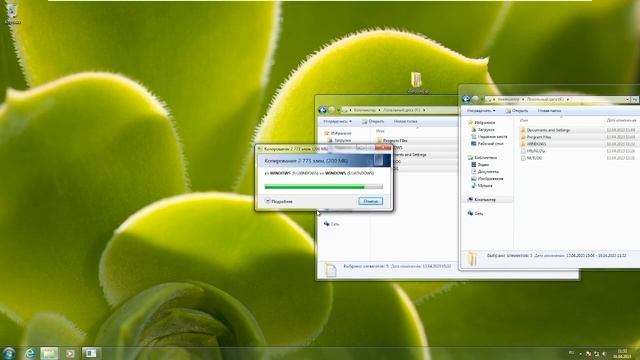The width and height of the screenshot is (640, 360).
Task: Select Избранное in the rear Explorer sidebar
Action: 338,133
